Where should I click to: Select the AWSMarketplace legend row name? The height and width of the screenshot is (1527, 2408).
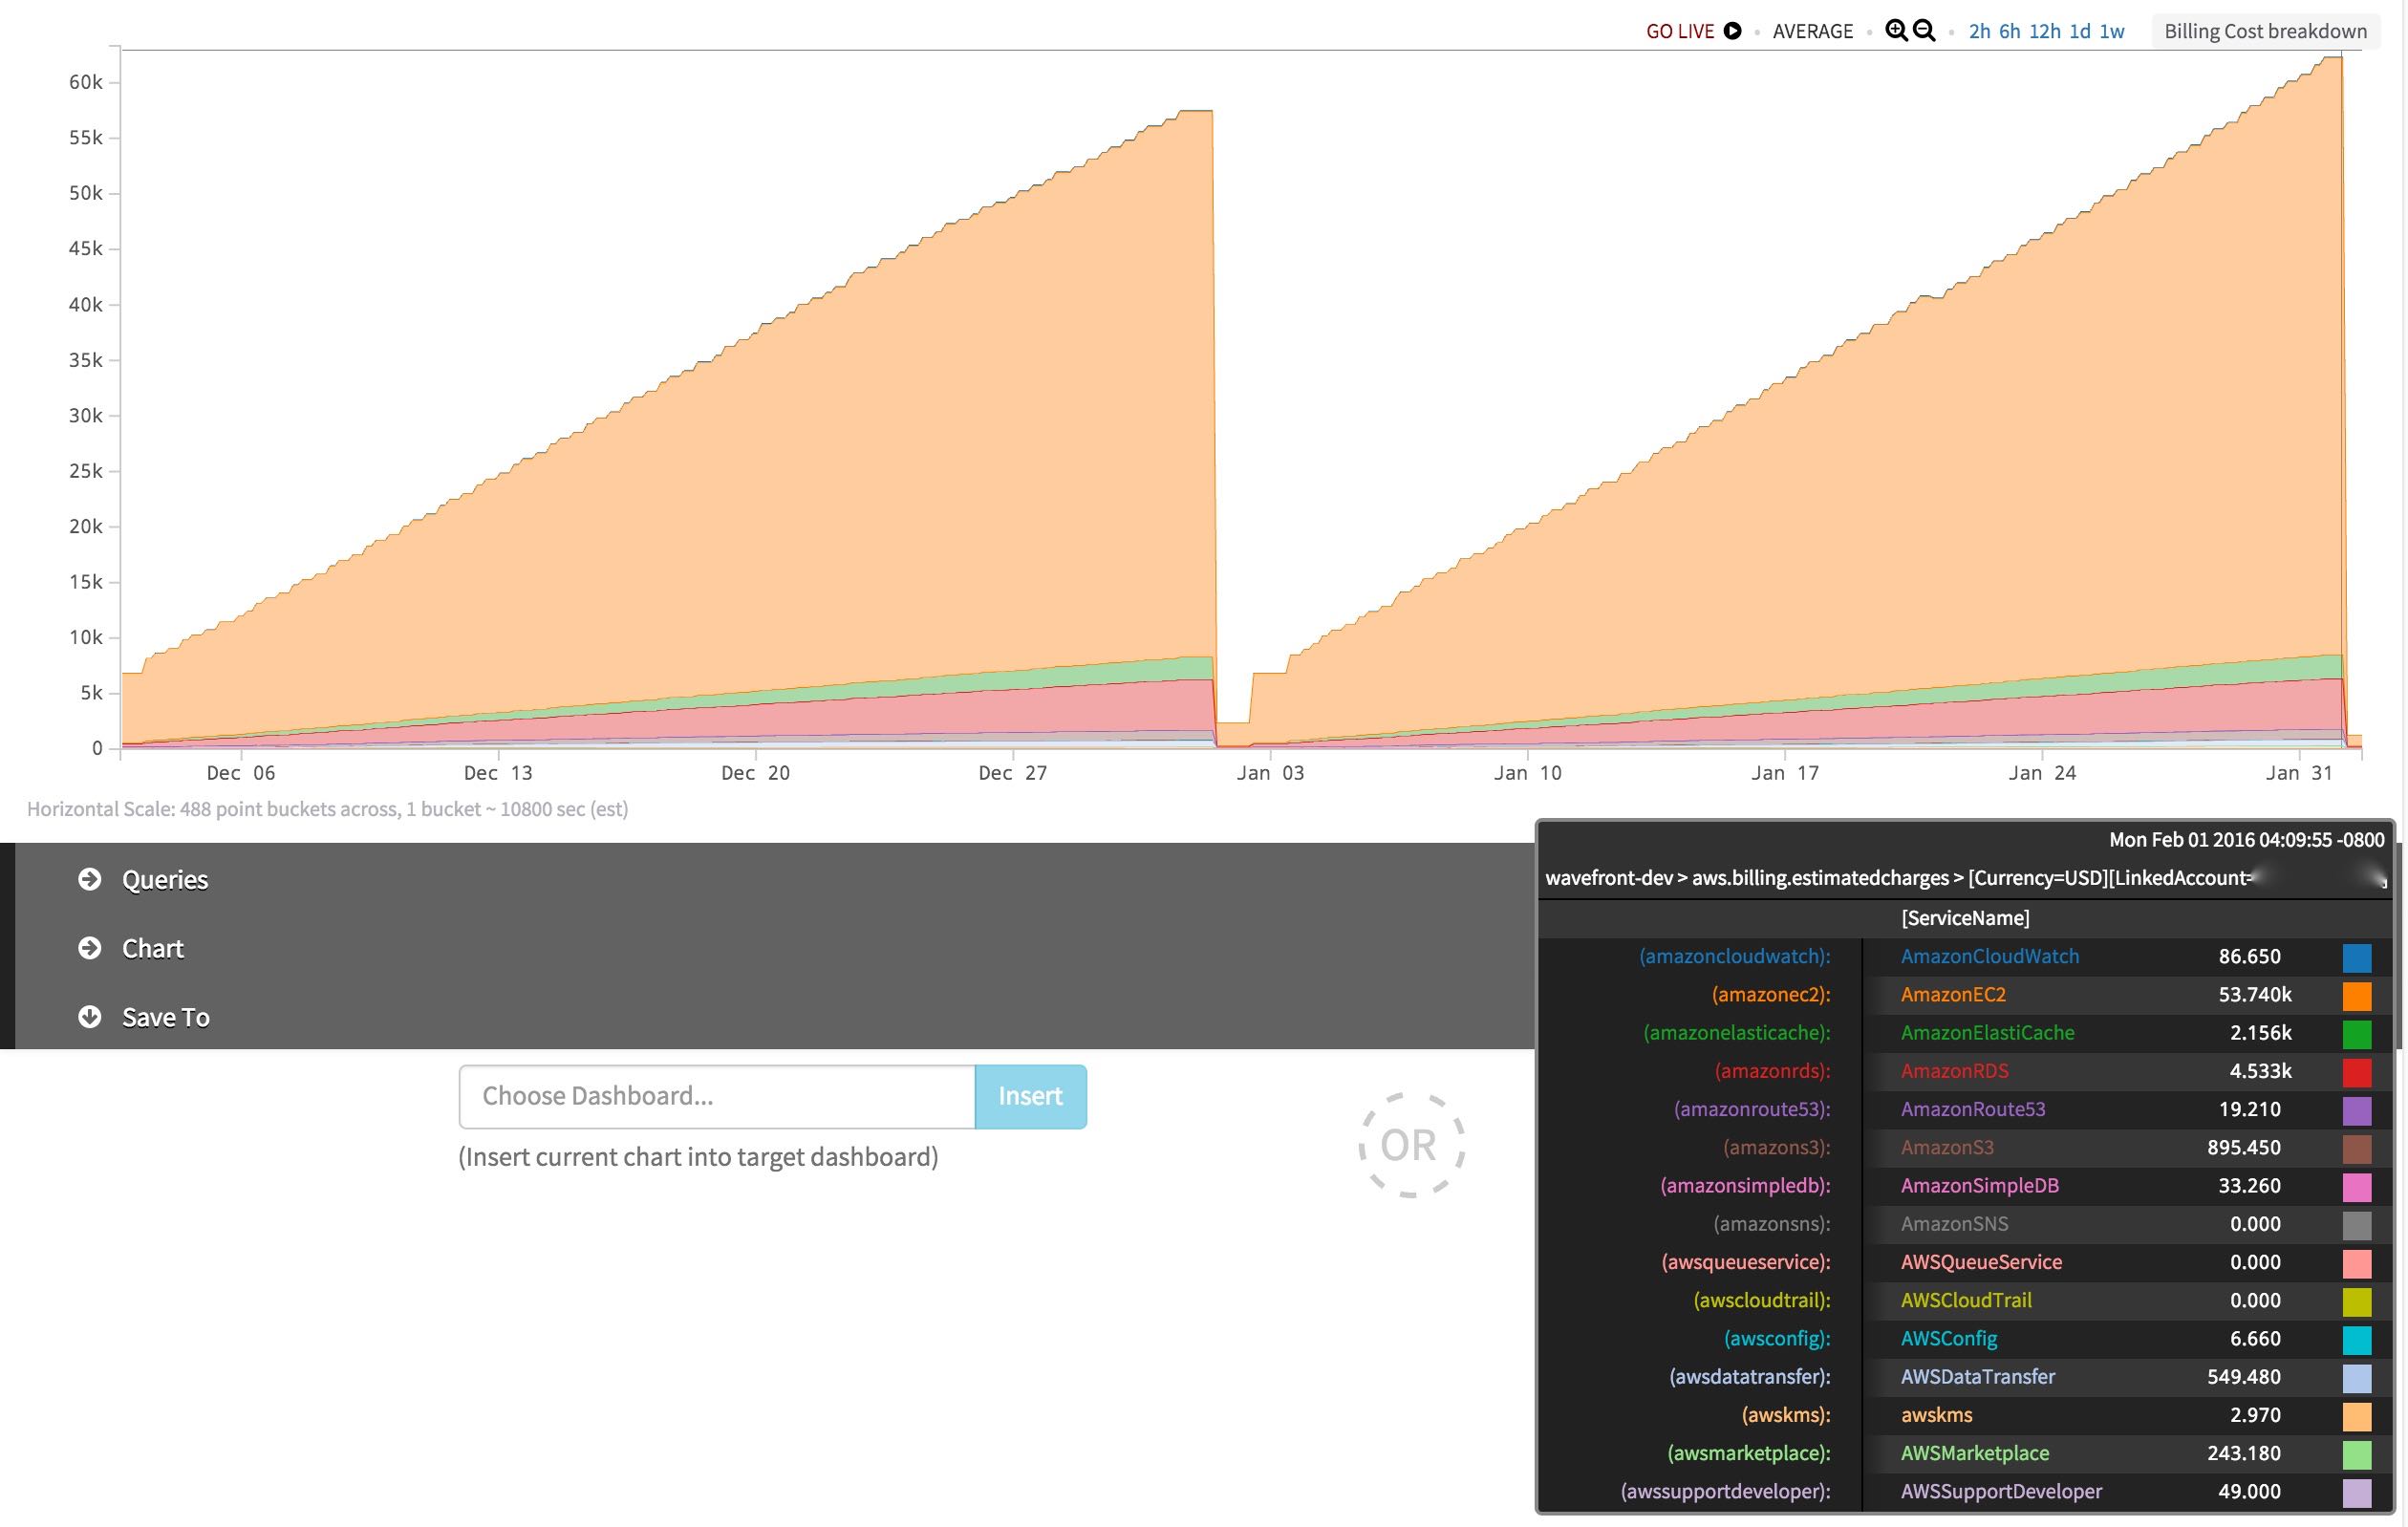click(1975, 1453)
